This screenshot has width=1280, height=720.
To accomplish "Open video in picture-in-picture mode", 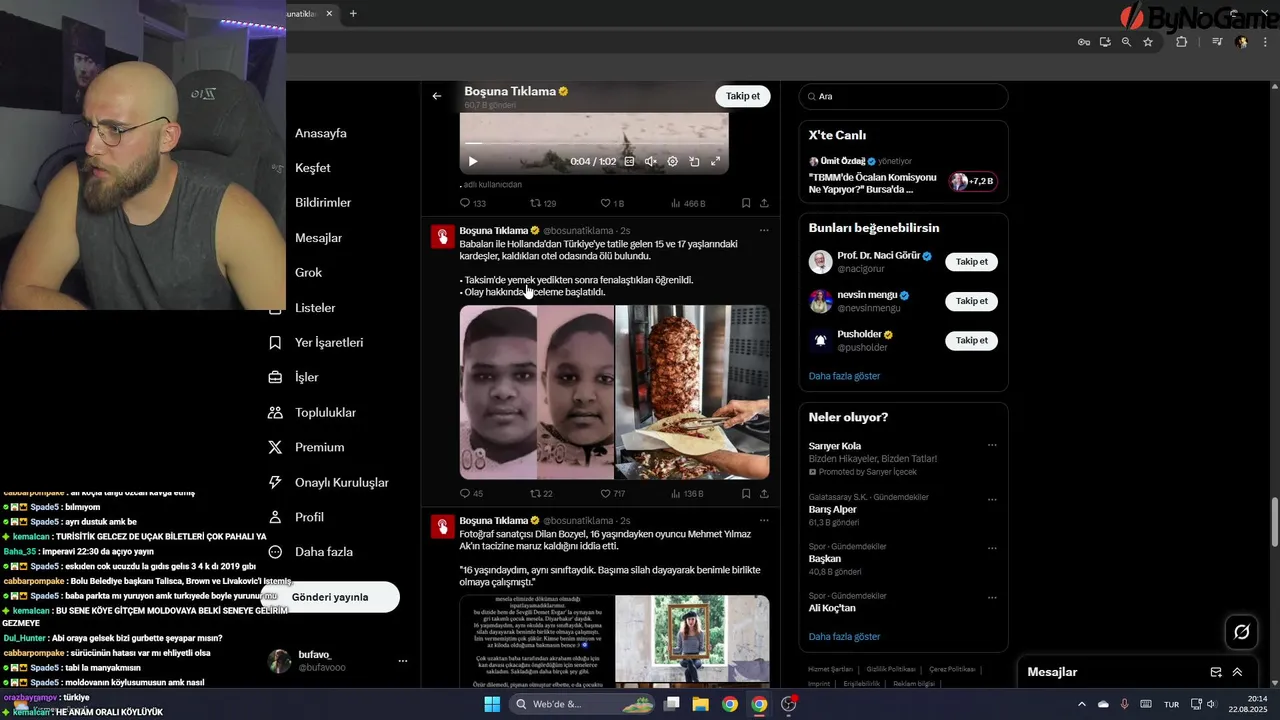I will click(694, 161).
